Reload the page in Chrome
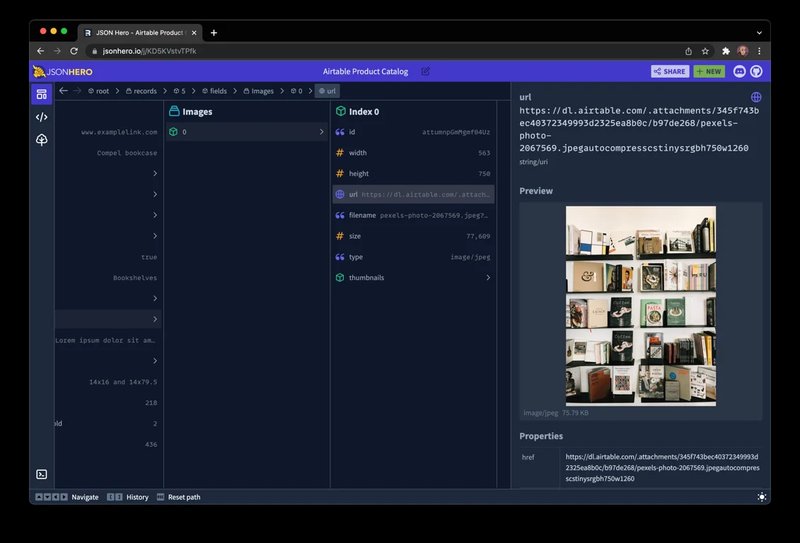The width and height of the screenshot is (800, 543). tap(74, 50)
